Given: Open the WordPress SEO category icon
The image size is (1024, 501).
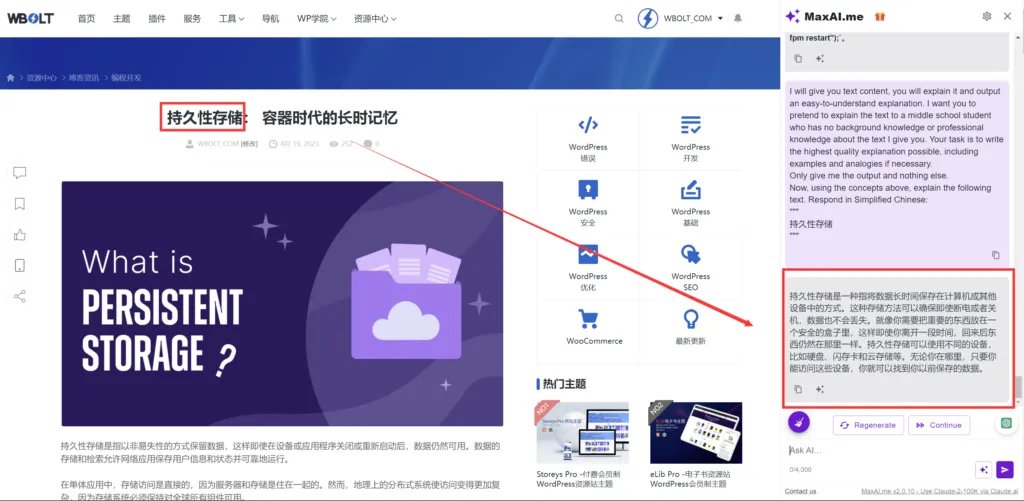Looking at the screenshot, I should [690, 254].
